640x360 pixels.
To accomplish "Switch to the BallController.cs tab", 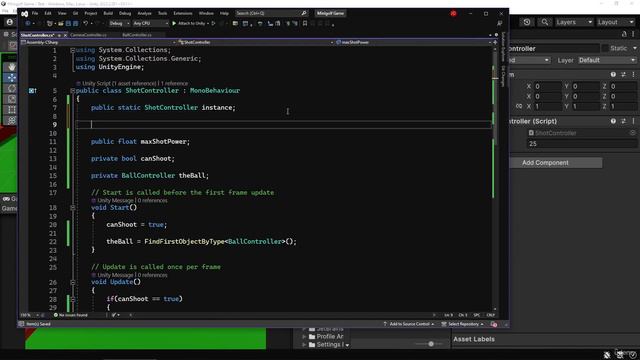I will point(137,35).
